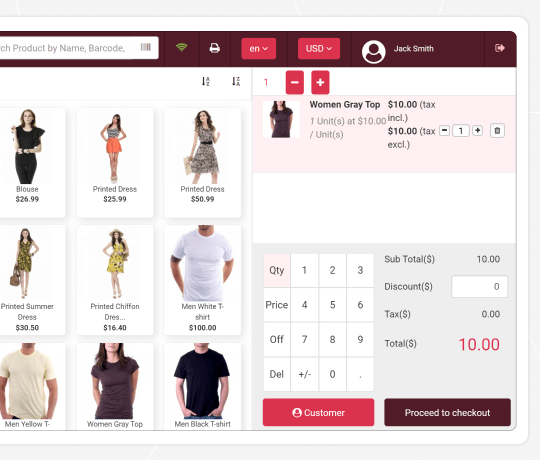Click keypad digit 2
Image resolution: width=540 pixels, height=460 pixels.
pyautogui.click(x=332, y=270)
